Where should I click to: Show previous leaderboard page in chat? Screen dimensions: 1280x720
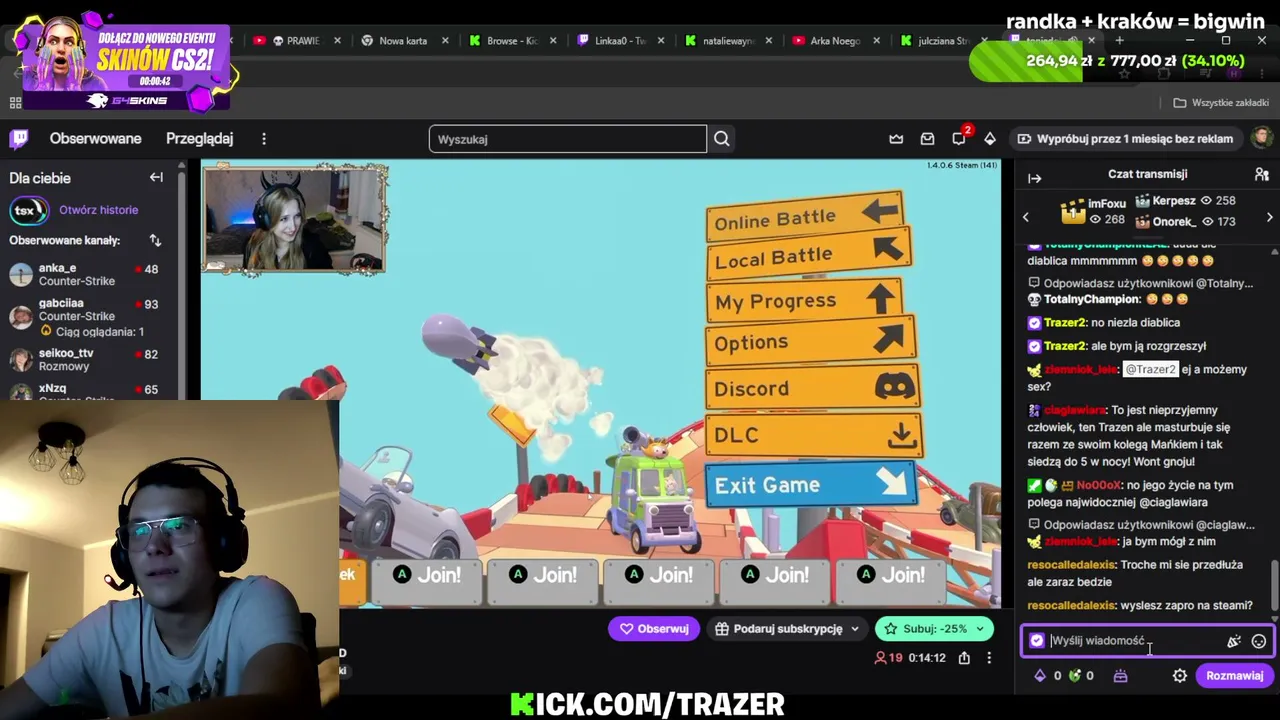1026,217
